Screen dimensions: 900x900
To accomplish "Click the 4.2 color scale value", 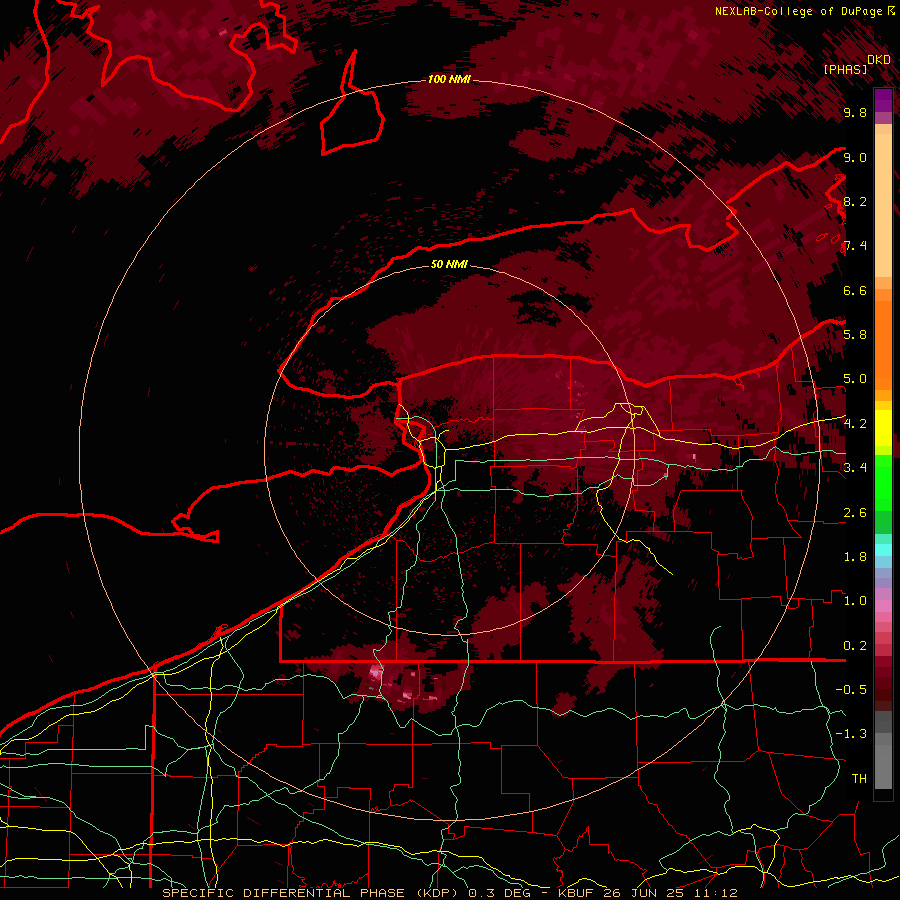I will coord(855,424).
